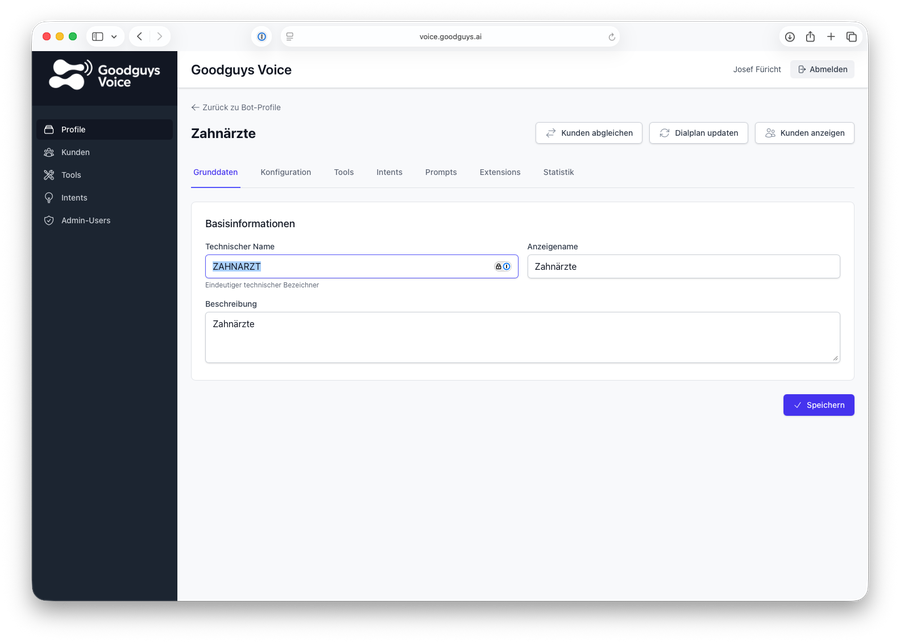The width and height of the screenshot is (900, 643).
Task: Open the Prompts tab
Action: pos(440,172)
